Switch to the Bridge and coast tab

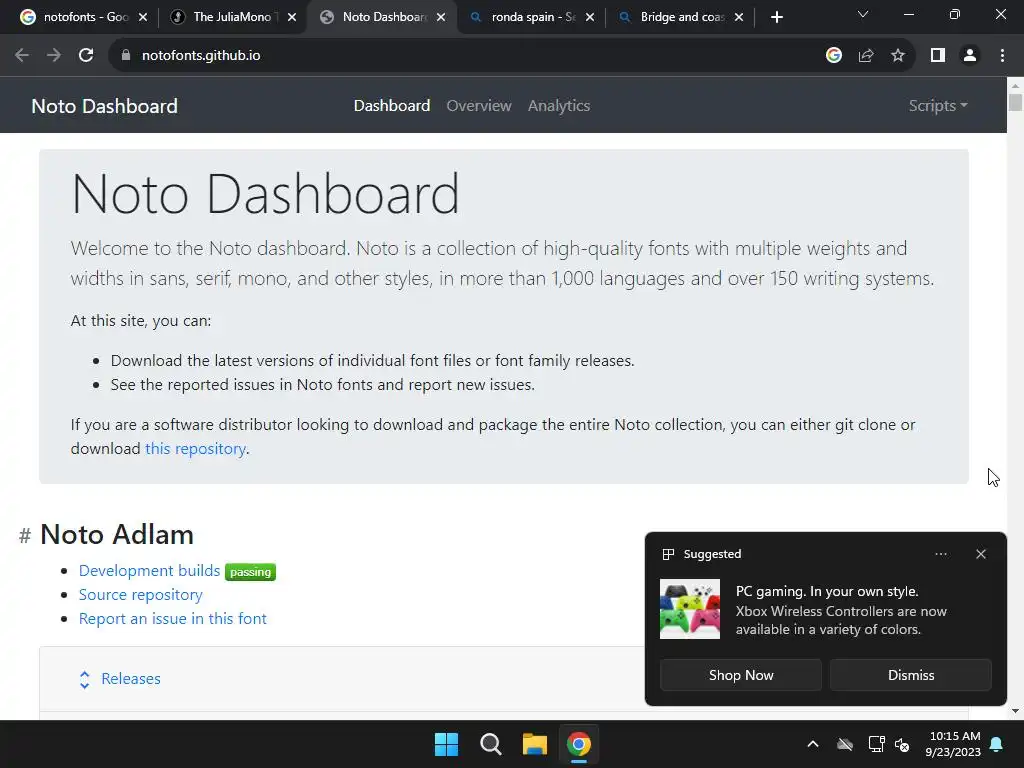(681, 17)
